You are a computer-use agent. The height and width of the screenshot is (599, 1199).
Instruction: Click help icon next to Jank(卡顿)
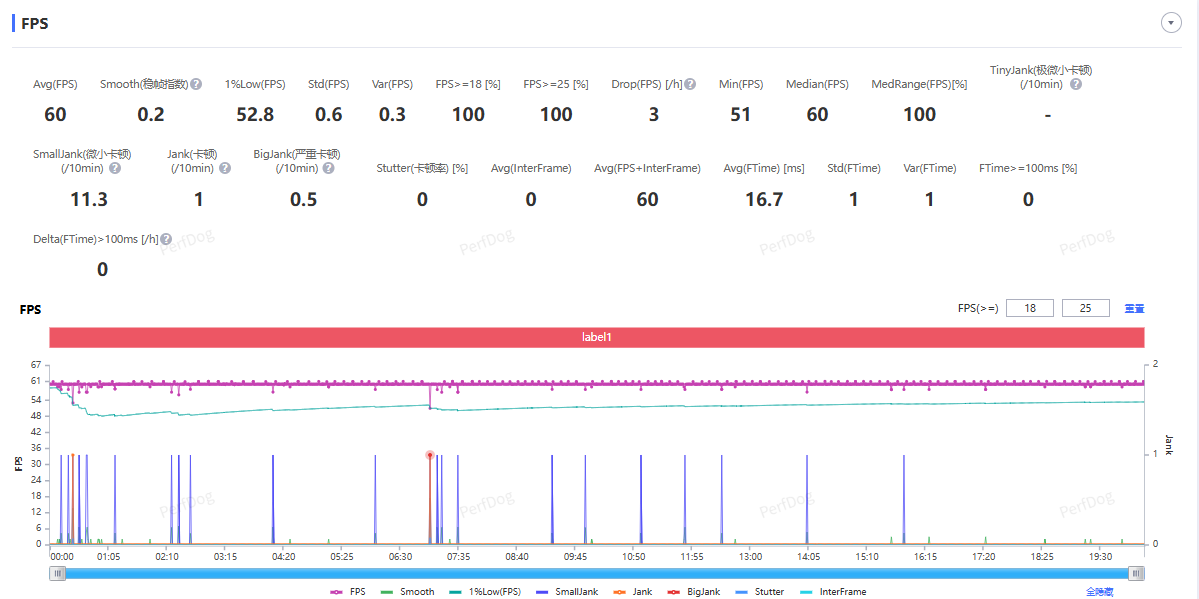(225, 168)
